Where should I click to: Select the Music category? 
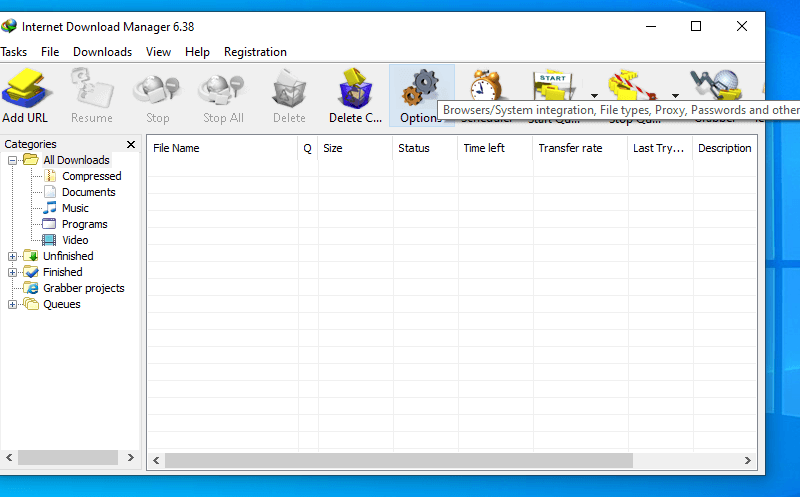click(75, 208)
